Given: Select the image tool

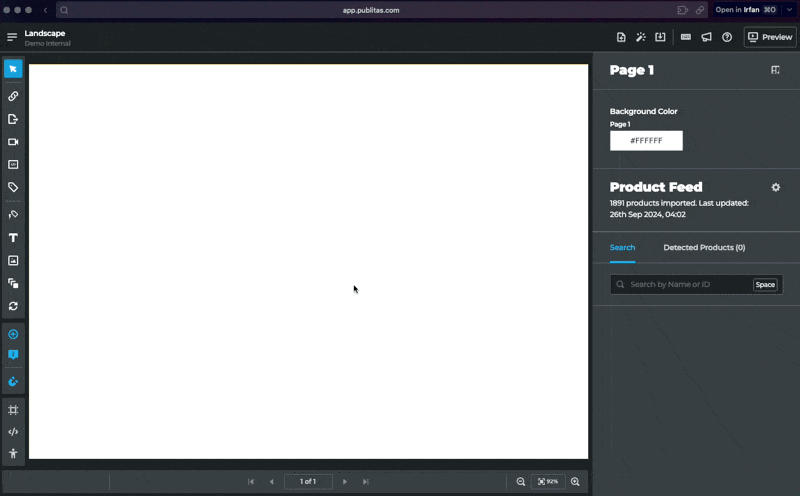Looking at the screenshot, I should [13, 260].
